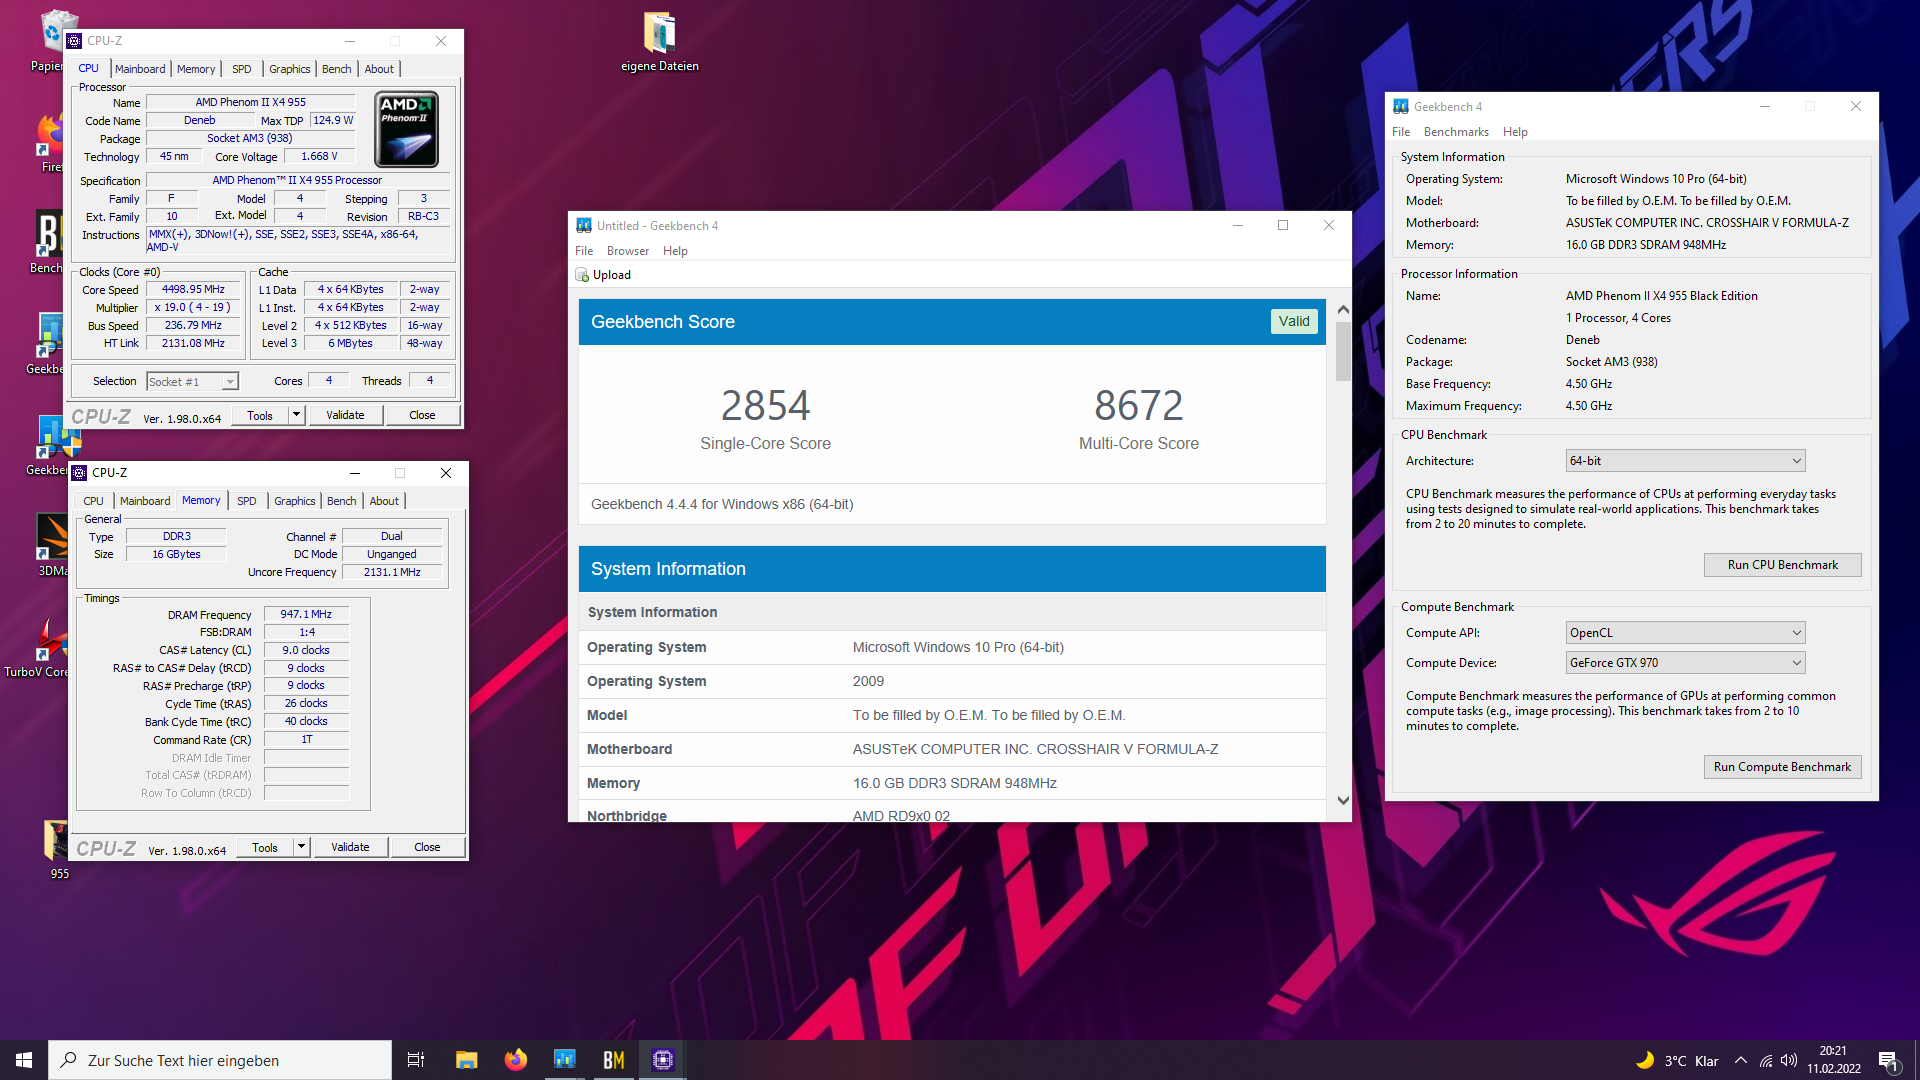Click the scroll down arrow in the Geekbench results

coord(1343,800)
